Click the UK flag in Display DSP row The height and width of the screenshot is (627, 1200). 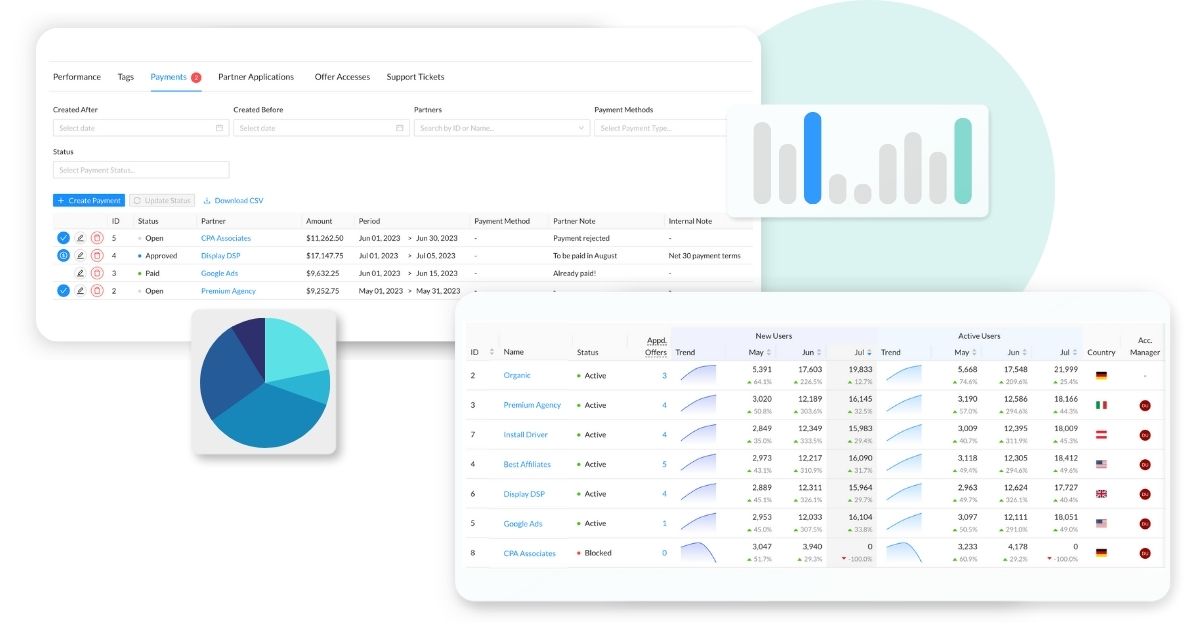[1101, 494]
